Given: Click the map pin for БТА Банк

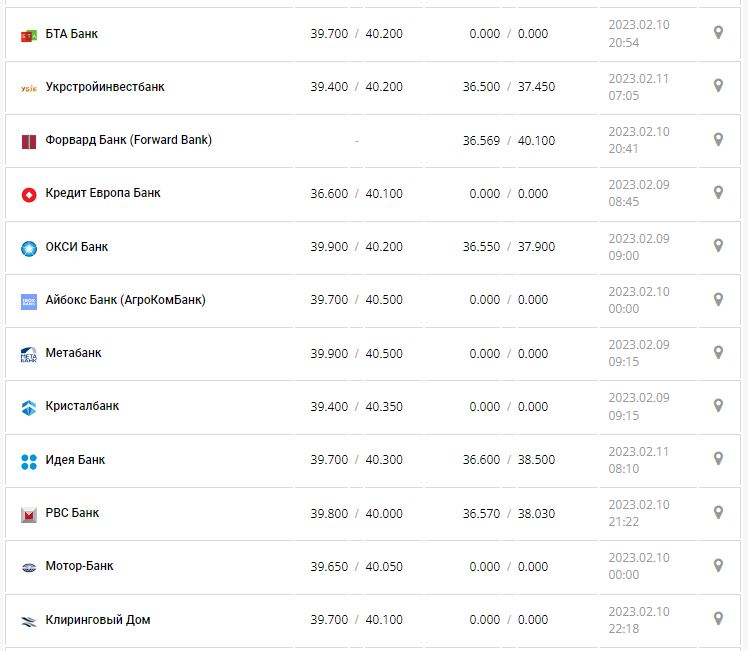Looking at the screenshot, I should (717, 33).
